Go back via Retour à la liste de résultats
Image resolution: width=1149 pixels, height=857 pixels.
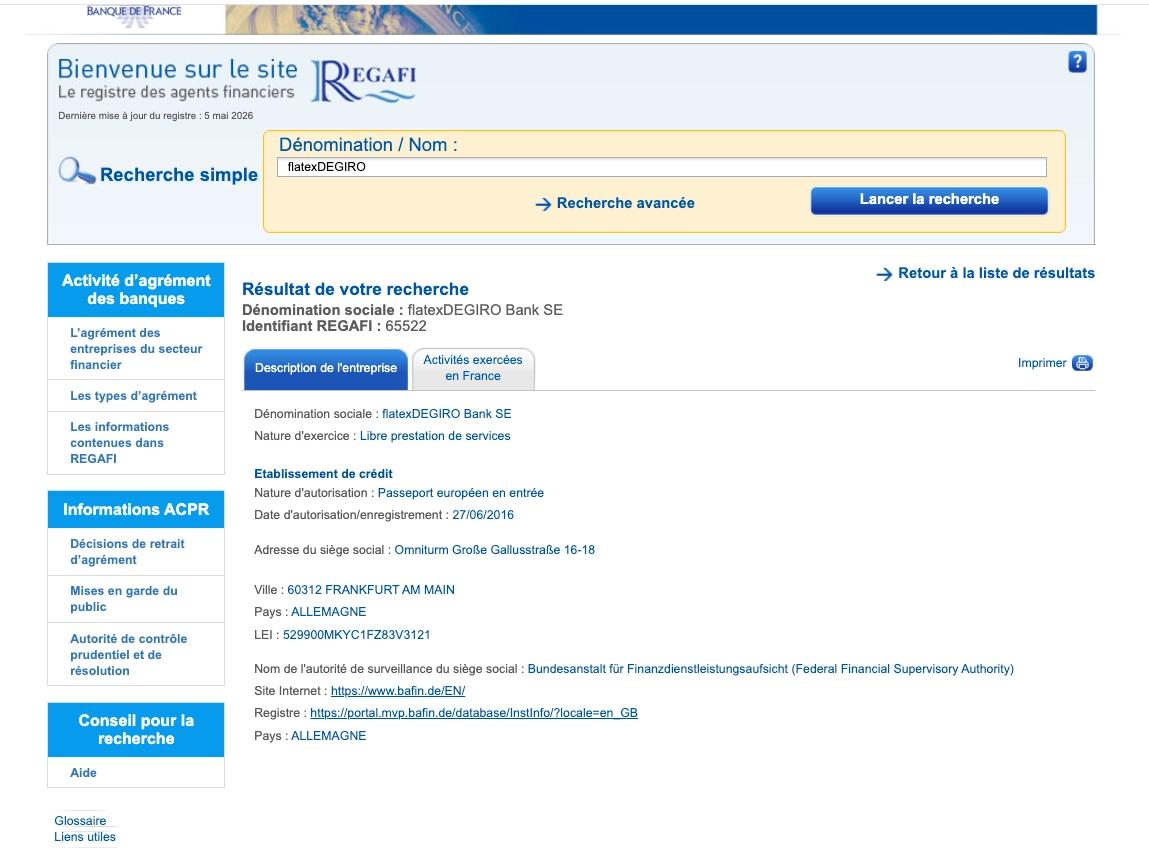(x=996, y=273)
